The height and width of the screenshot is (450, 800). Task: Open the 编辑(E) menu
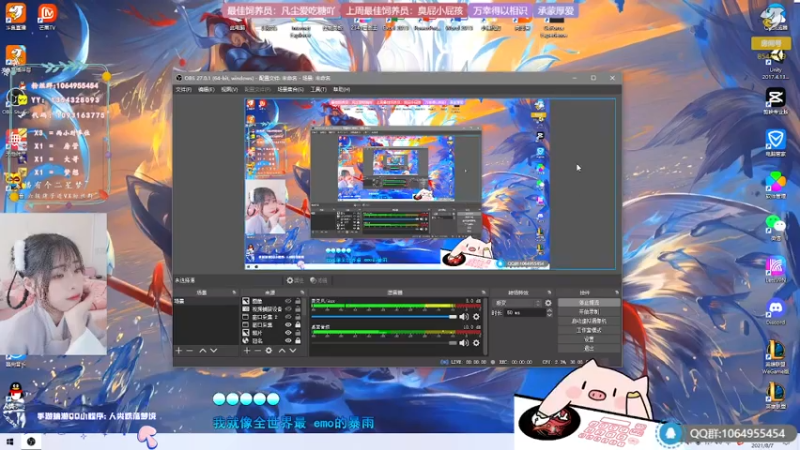(x=206, y=89)
